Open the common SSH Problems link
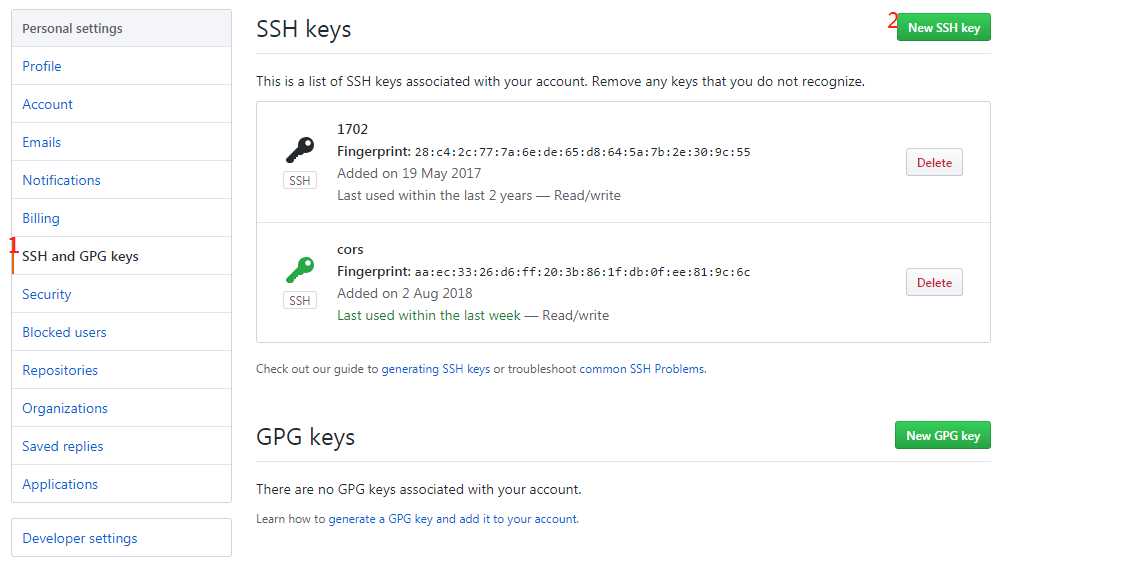This screenshot has width=1135, height=579. (642, 369)
